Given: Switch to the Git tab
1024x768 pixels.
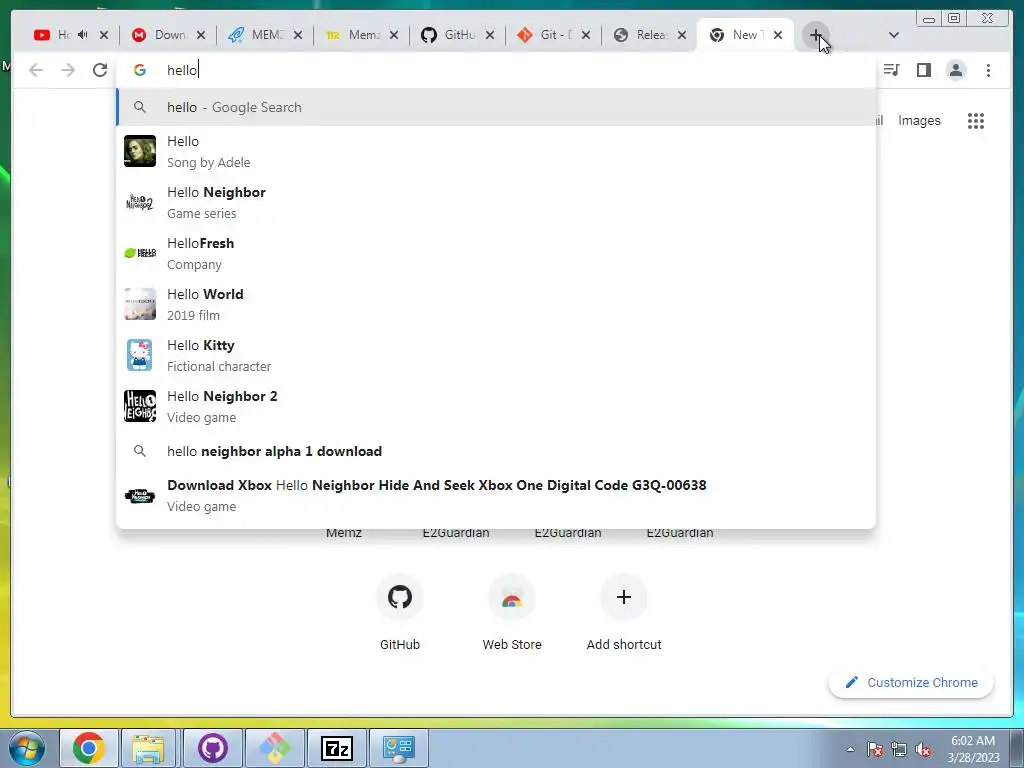Looking at the screenshot, I should pyautogui.click(x=545, y=35).
